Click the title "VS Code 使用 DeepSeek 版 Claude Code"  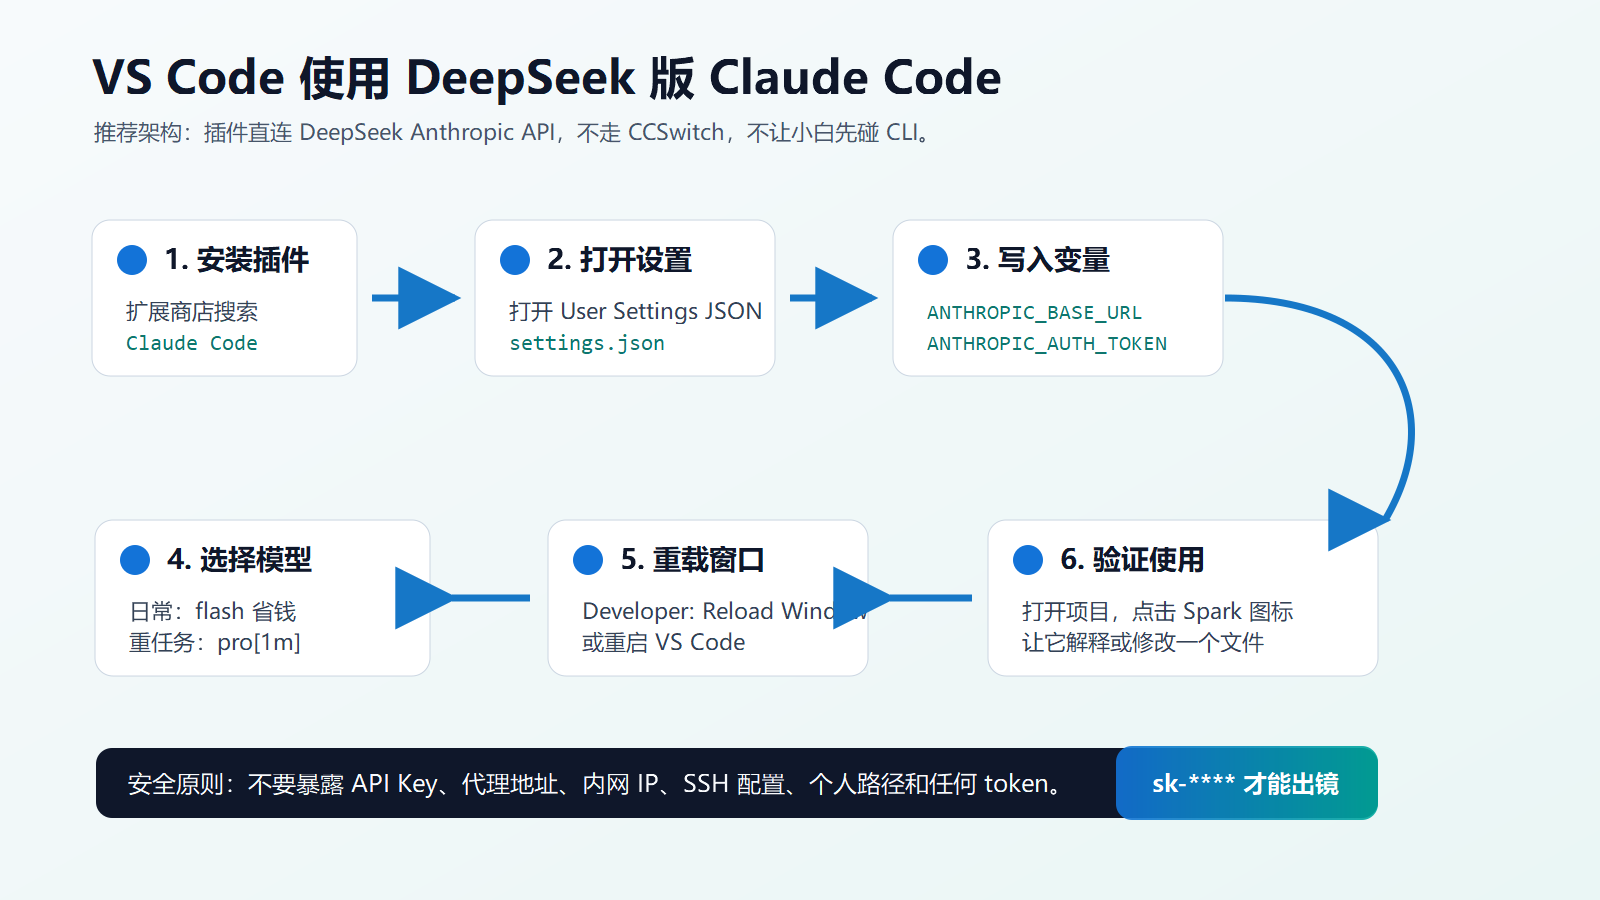pos(547,77)
